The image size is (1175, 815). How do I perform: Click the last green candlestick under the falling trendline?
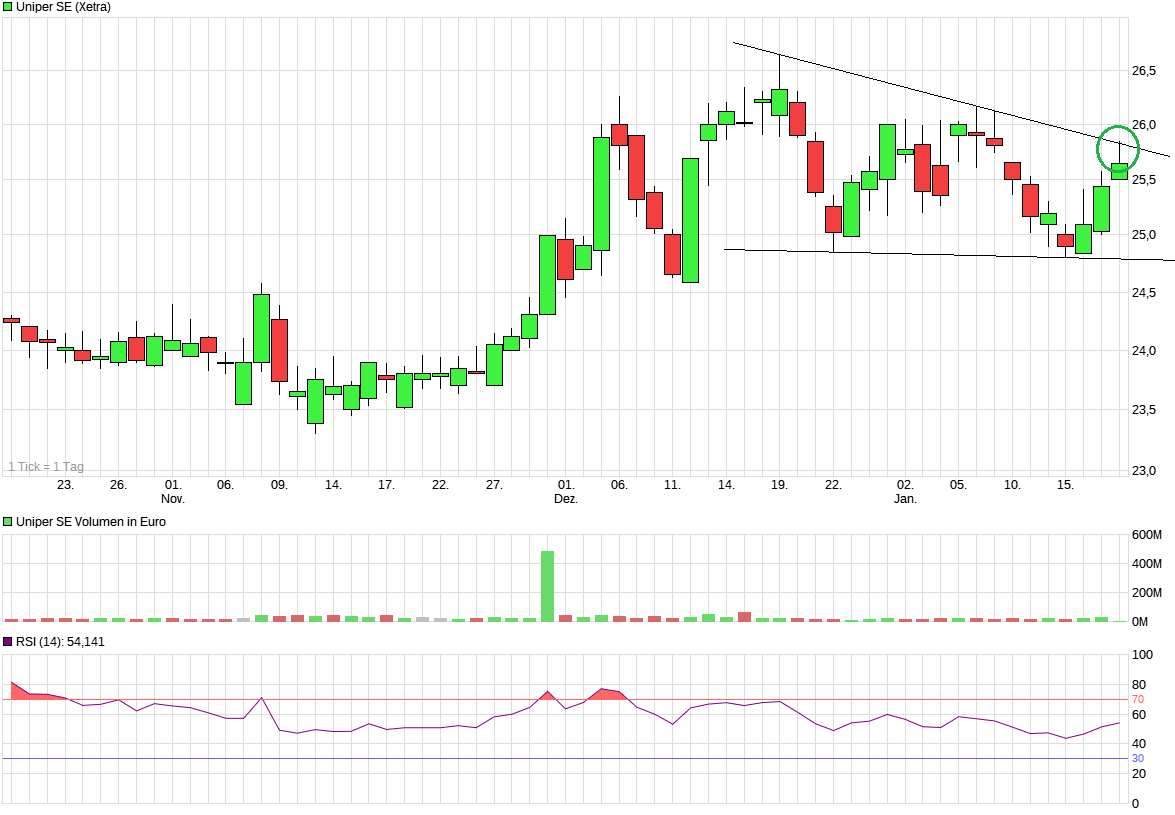tap(1120, 172)
